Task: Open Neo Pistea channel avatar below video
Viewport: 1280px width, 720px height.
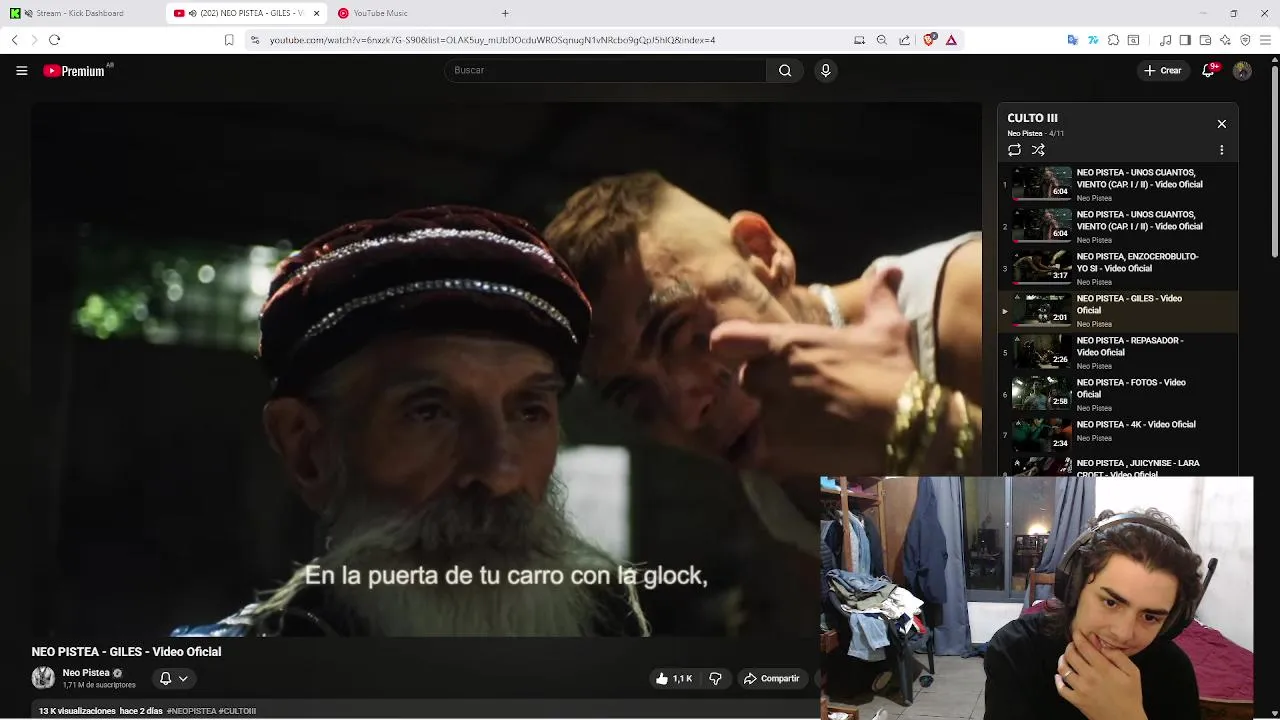Action: click(43, 678)
